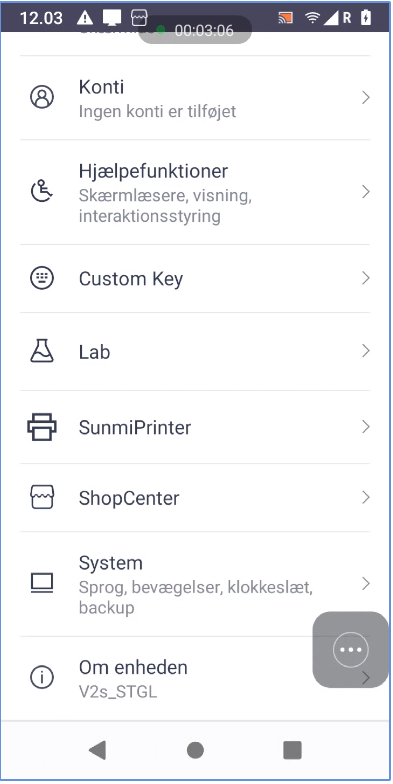393x784 pixels.
Task: Tap the SunmiPrinter printer icon
Action: tap(42, 427)
